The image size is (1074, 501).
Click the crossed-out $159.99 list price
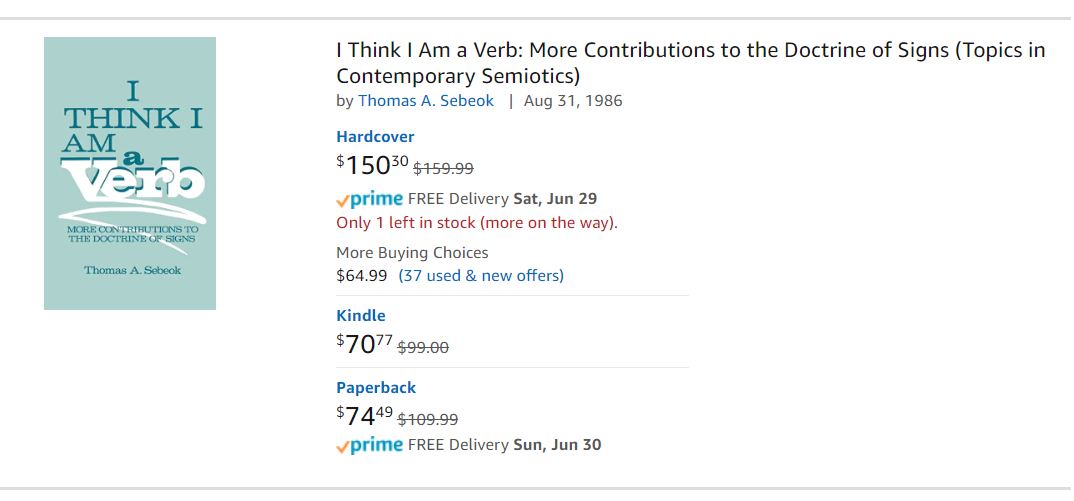(443, 169)
